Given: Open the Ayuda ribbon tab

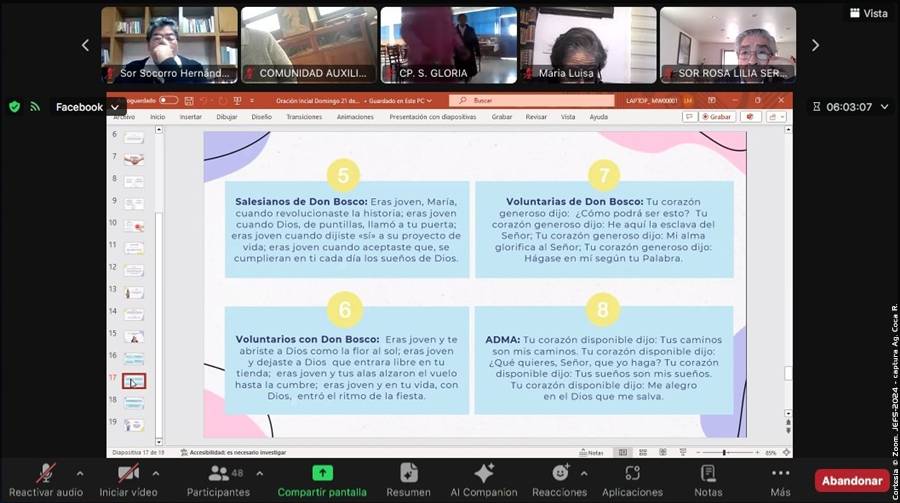Looking at the screenshot, I should click(598, 117).
